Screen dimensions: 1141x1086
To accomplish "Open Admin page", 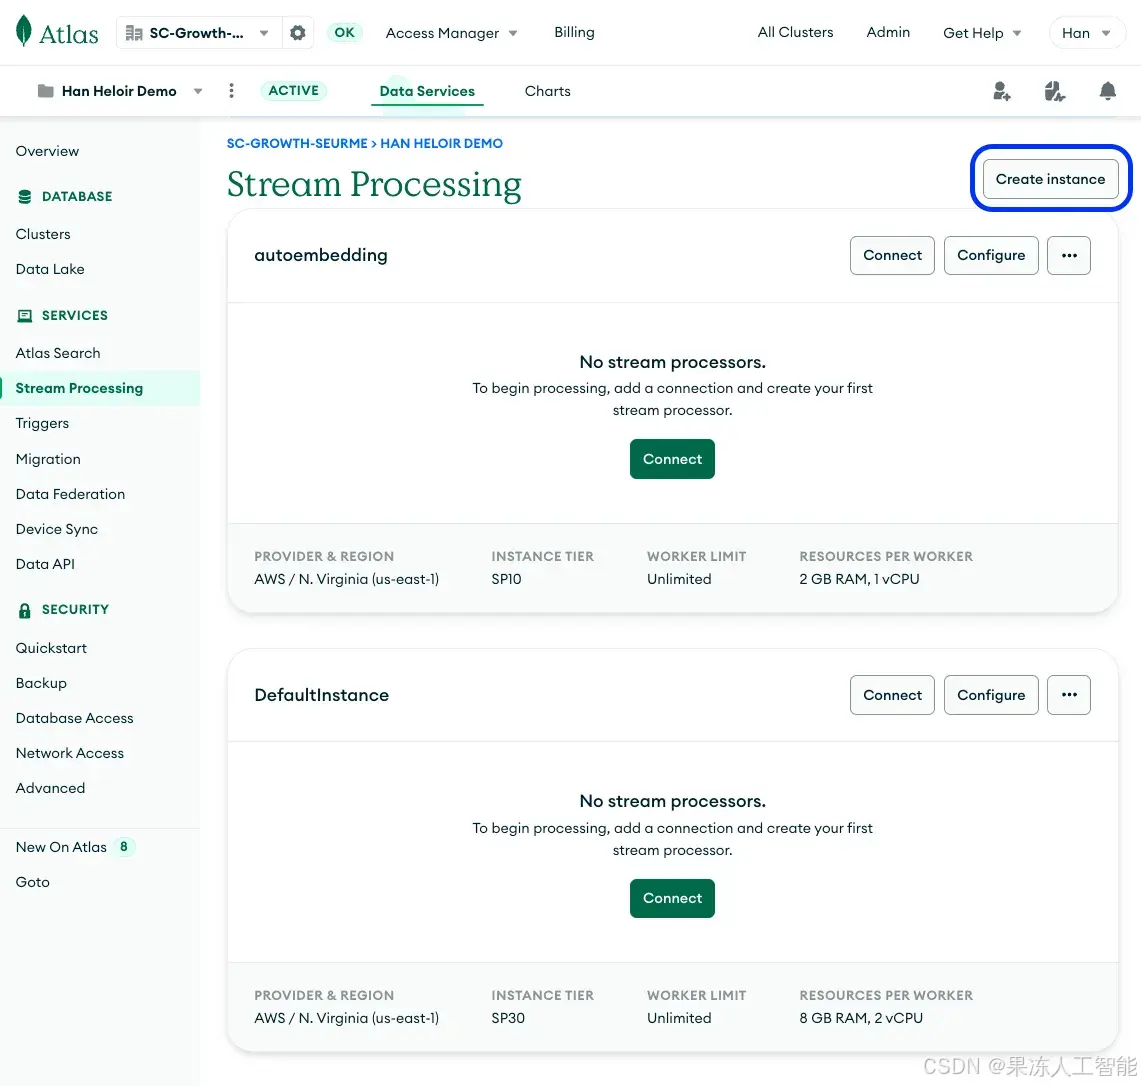I will coord(888,32).
